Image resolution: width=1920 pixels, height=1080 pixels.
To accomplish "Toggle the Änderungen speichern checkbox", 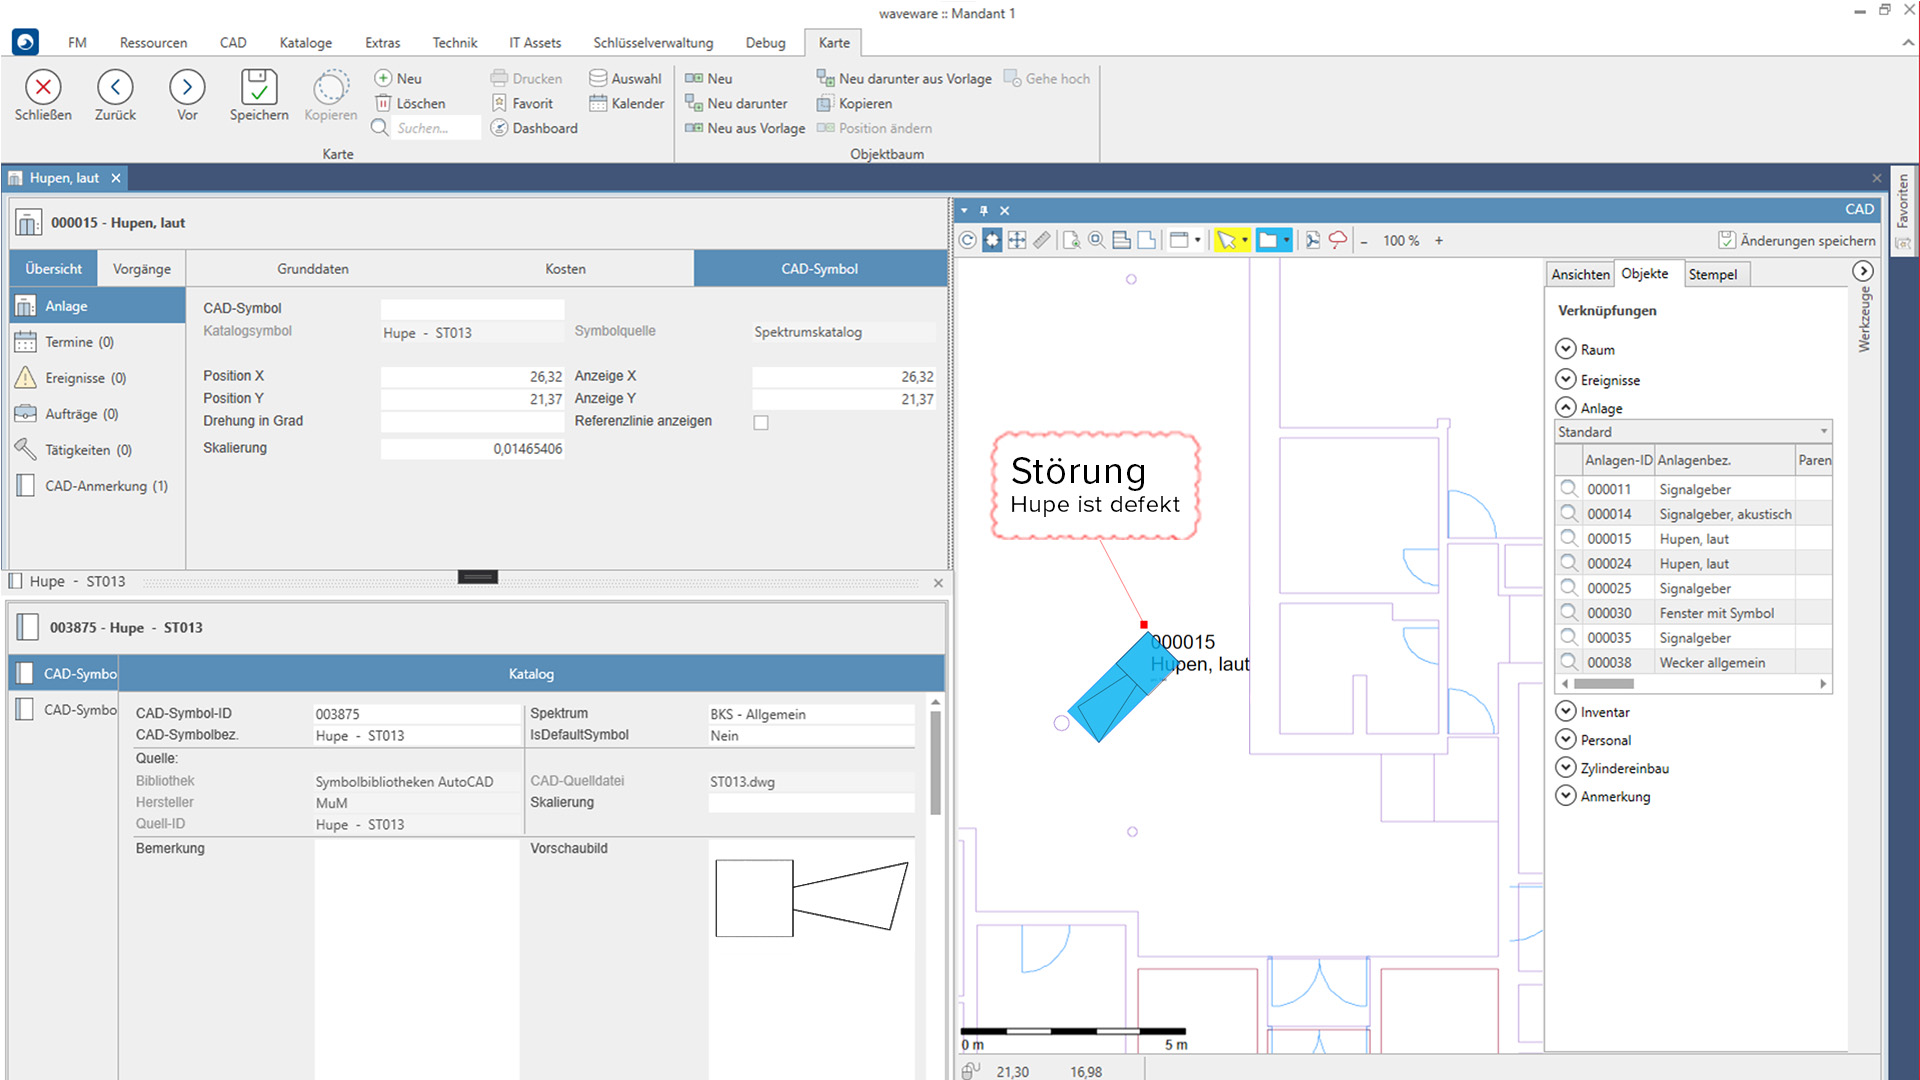I will tap(1726, 240).
